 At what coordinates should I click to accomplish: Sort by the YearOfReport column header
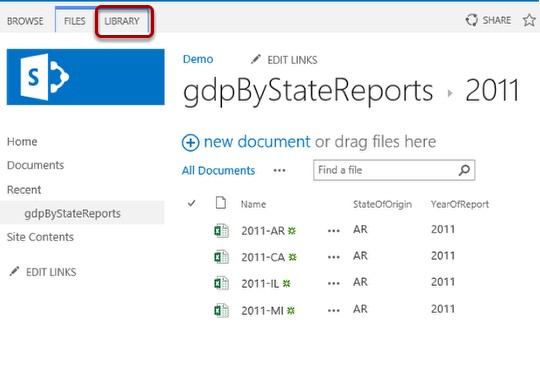[460, 204]
